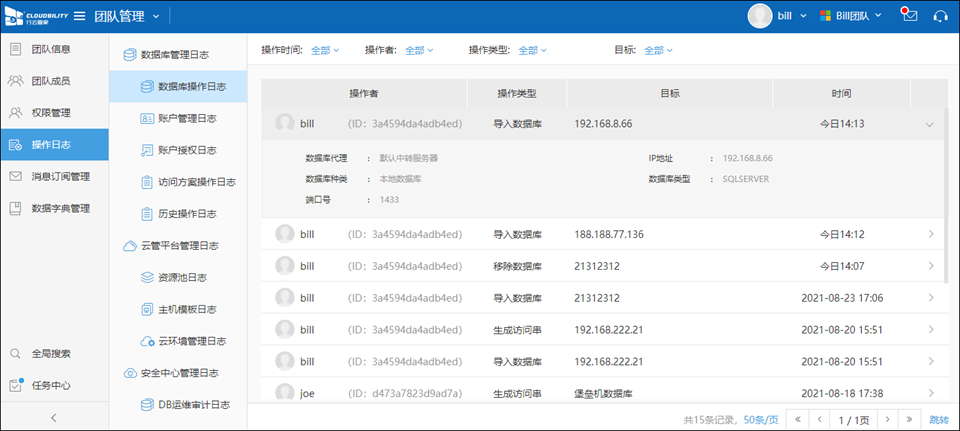Open 全局搜索 global search
960x431 pixels.
[x=50, y=353]
